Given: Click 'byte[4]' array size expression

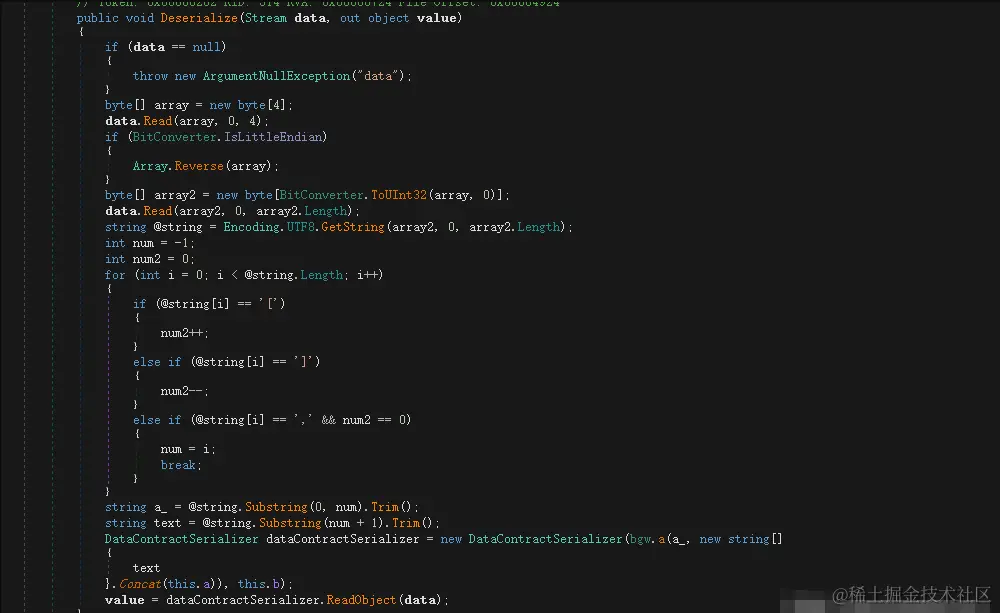Looking at the screenshot, I should [261, 105].
